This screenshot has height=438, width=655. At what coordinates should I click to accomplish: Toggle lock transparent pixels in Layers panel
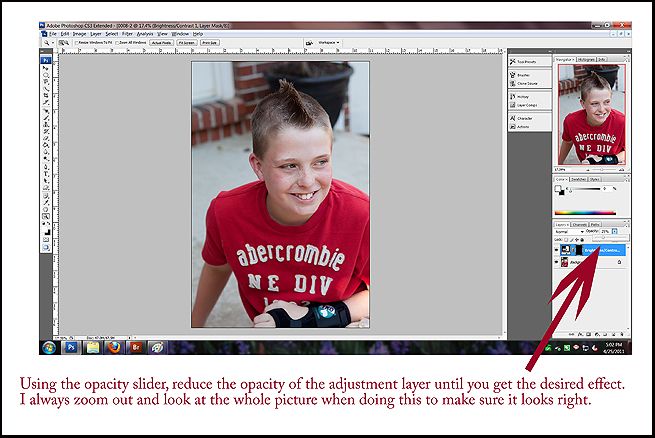coord(566,240)
